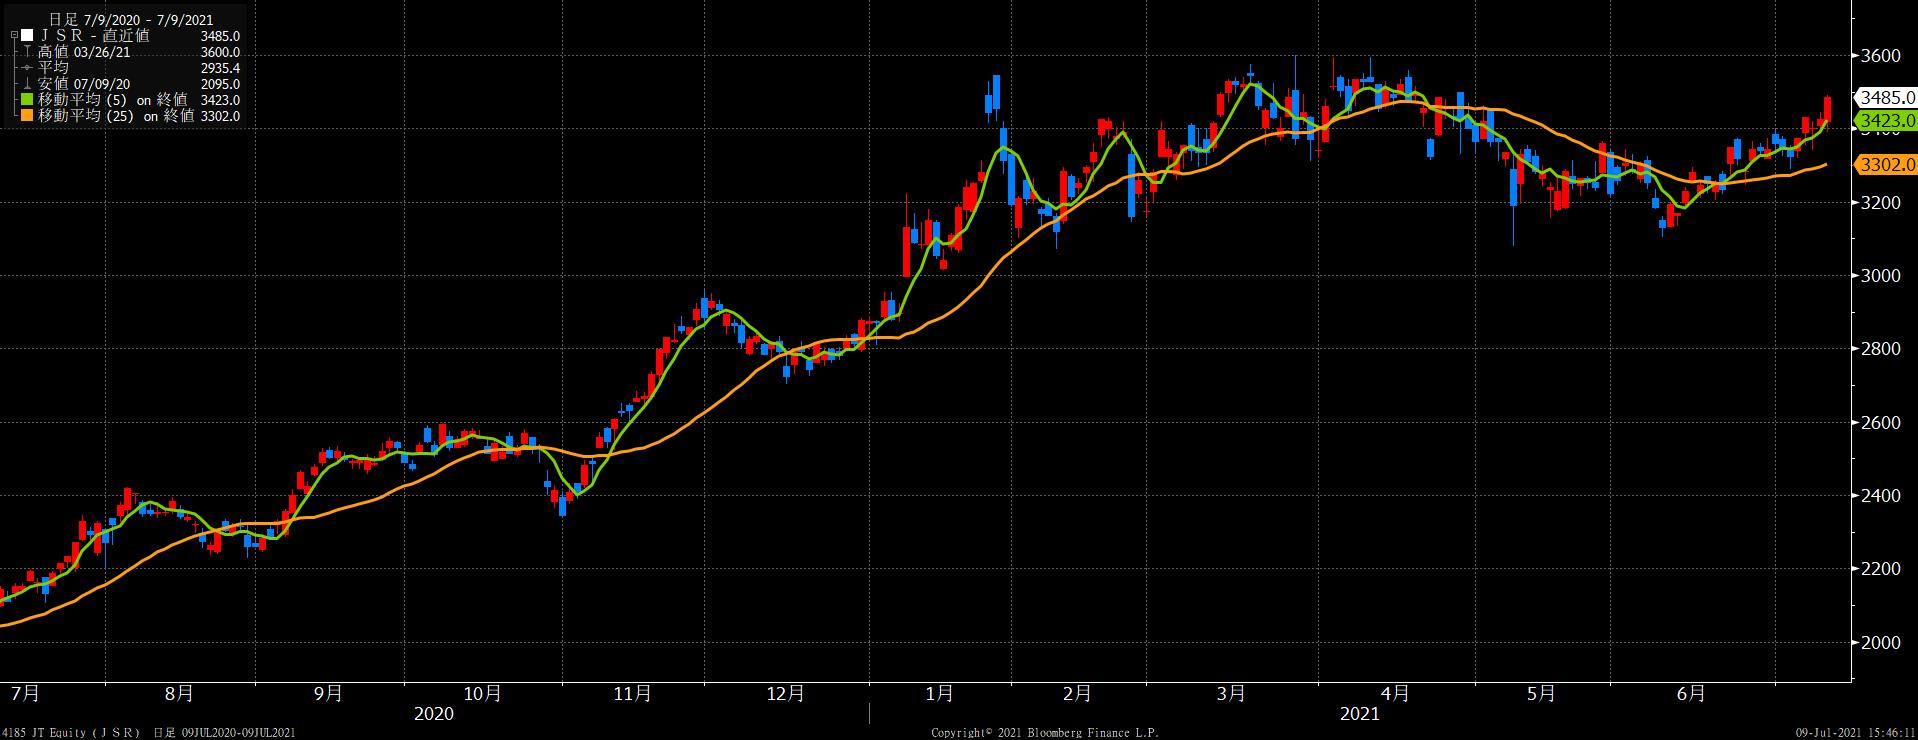Click the legend date range header 7/9/2020 - 7/9/2021
The height and width of the screenshot is (740, 1918).
tap(130, 20)
